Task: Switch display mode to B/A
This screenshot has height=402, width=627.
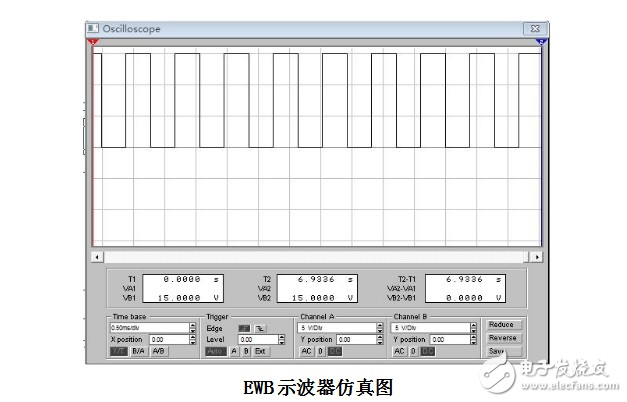Action: coord(138,351)
